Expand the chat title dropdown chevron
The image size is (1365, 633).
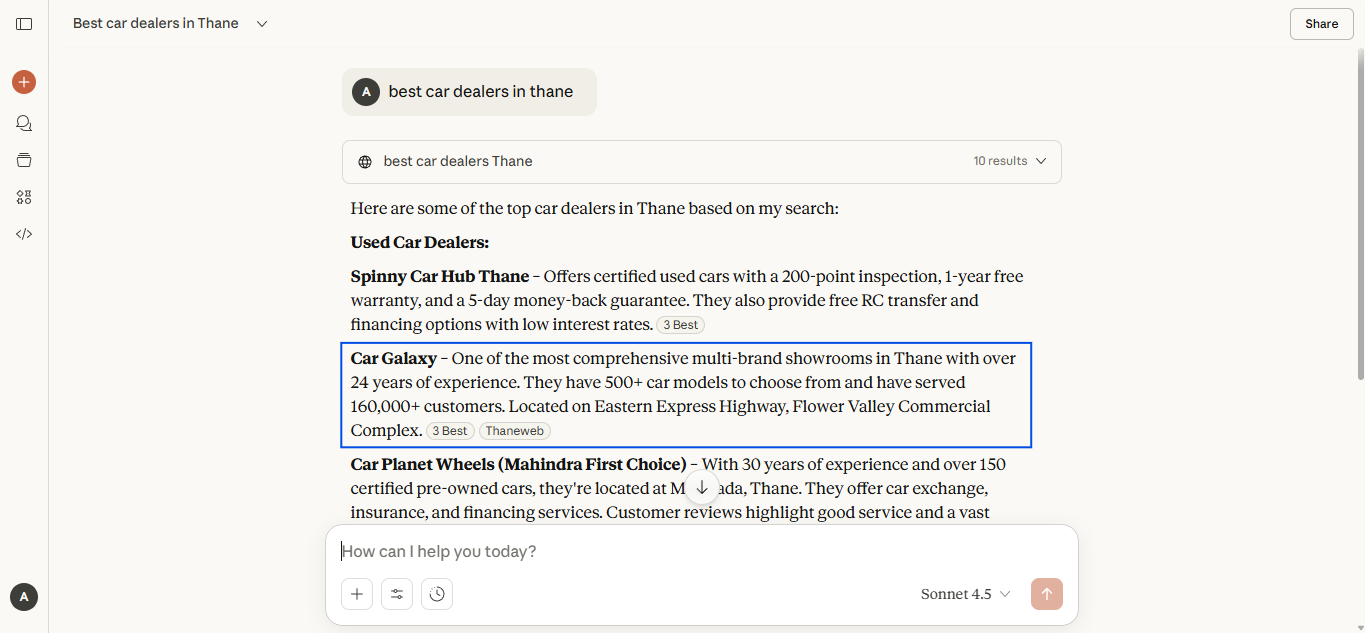[262, 24]
